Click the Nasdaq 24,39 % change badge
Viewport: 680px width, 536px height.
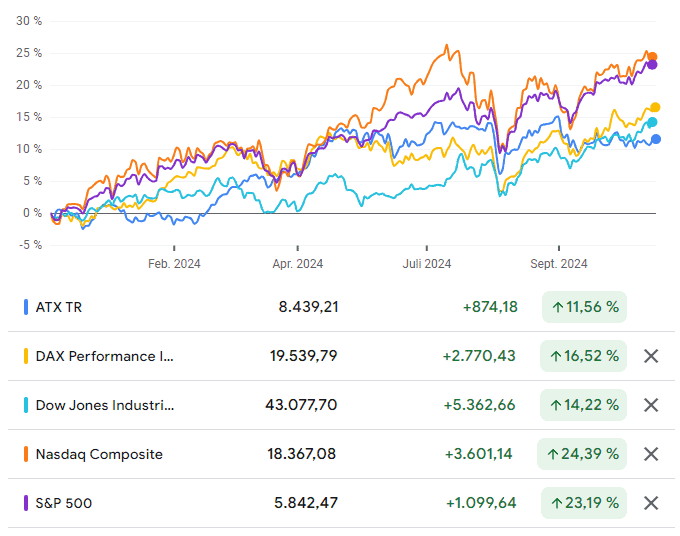[582, 454]
